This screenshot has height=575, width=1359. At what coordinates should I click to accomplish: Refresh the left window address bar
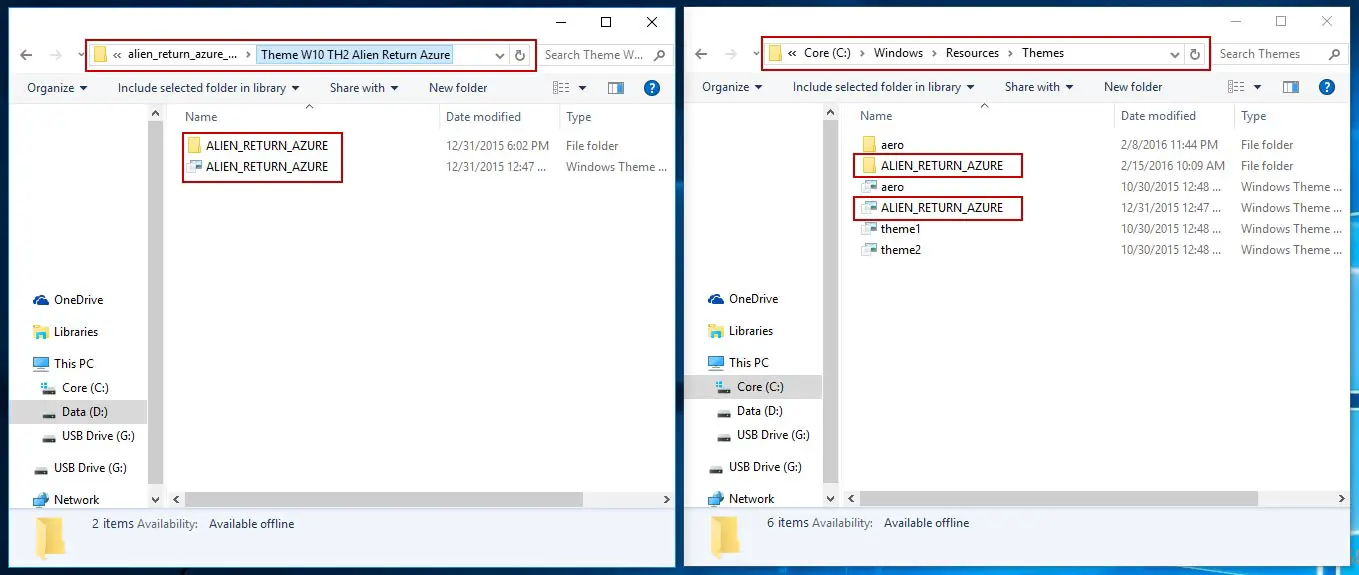[x=520, y=55]
